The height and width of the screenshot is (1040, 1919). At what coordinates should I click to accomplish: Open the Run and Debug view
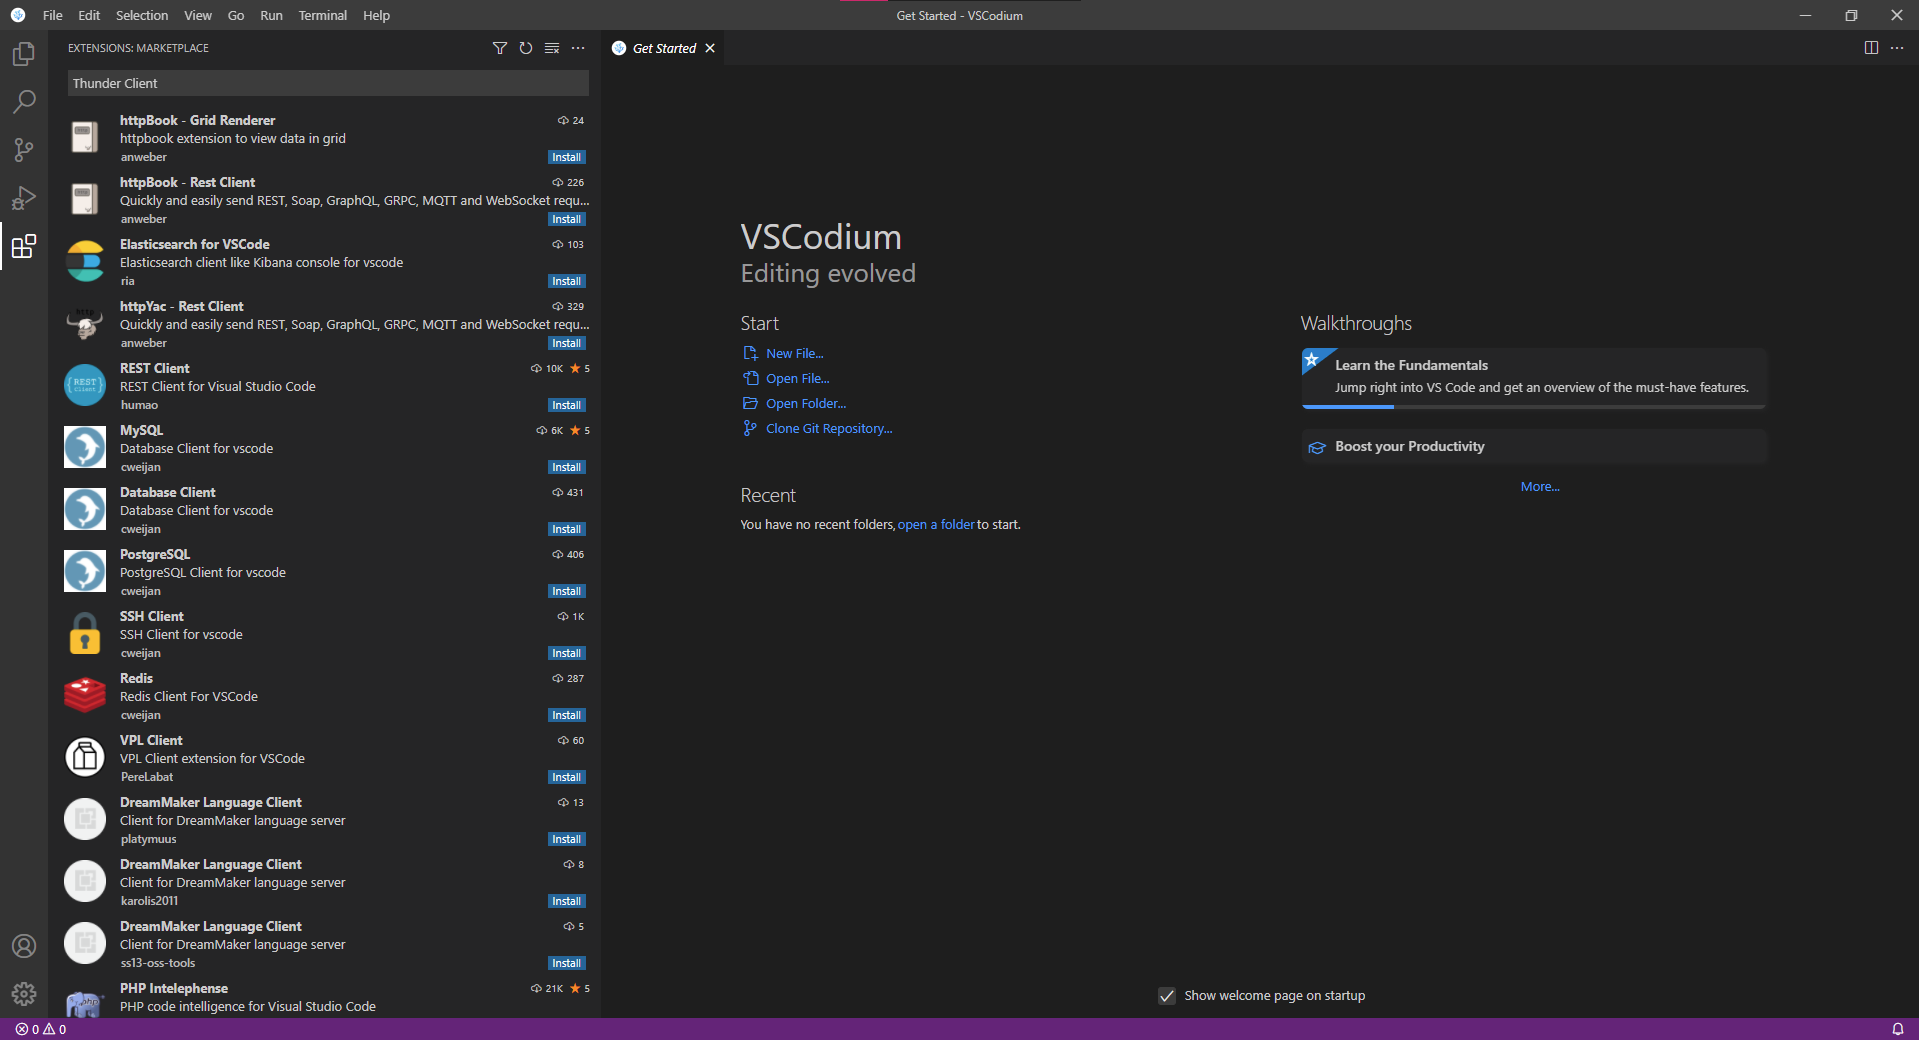[24, 198]
